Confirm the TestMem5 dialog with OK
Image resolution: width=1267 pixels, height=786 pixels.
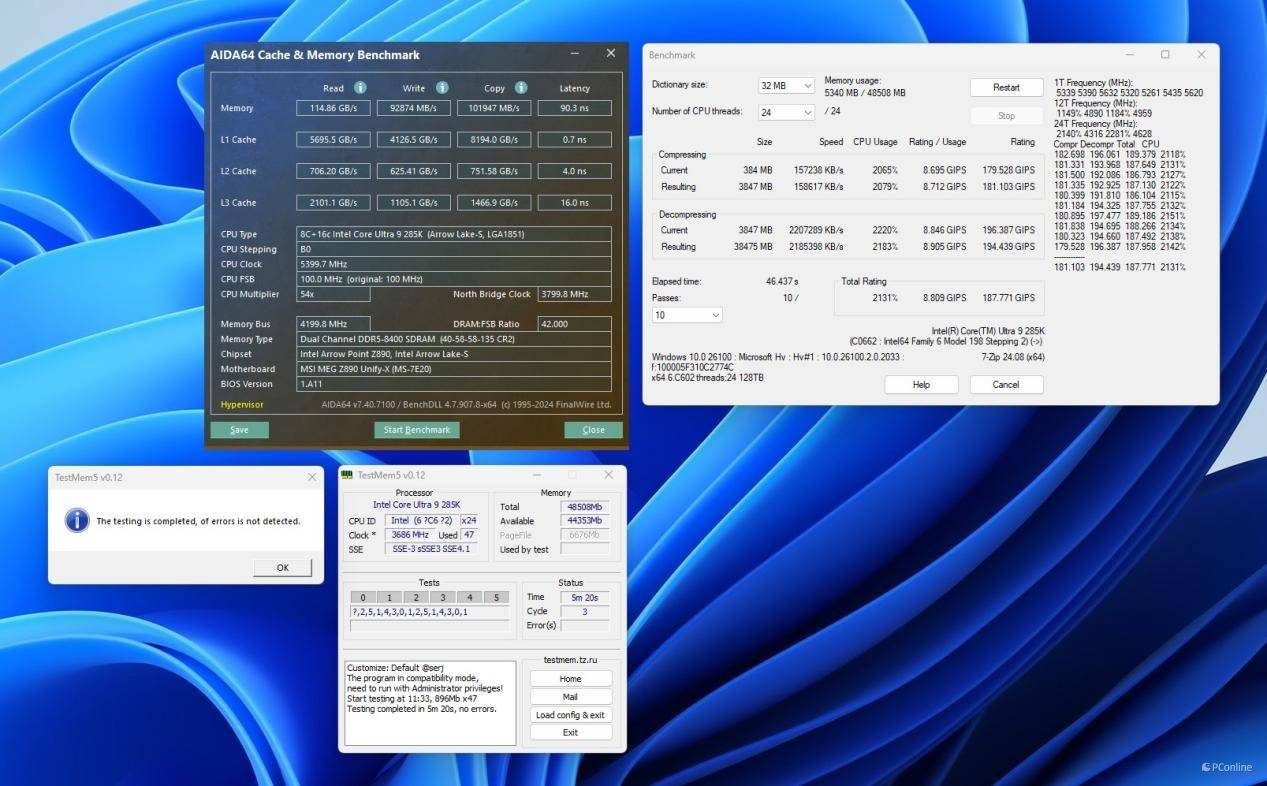(x=282, y=568)
